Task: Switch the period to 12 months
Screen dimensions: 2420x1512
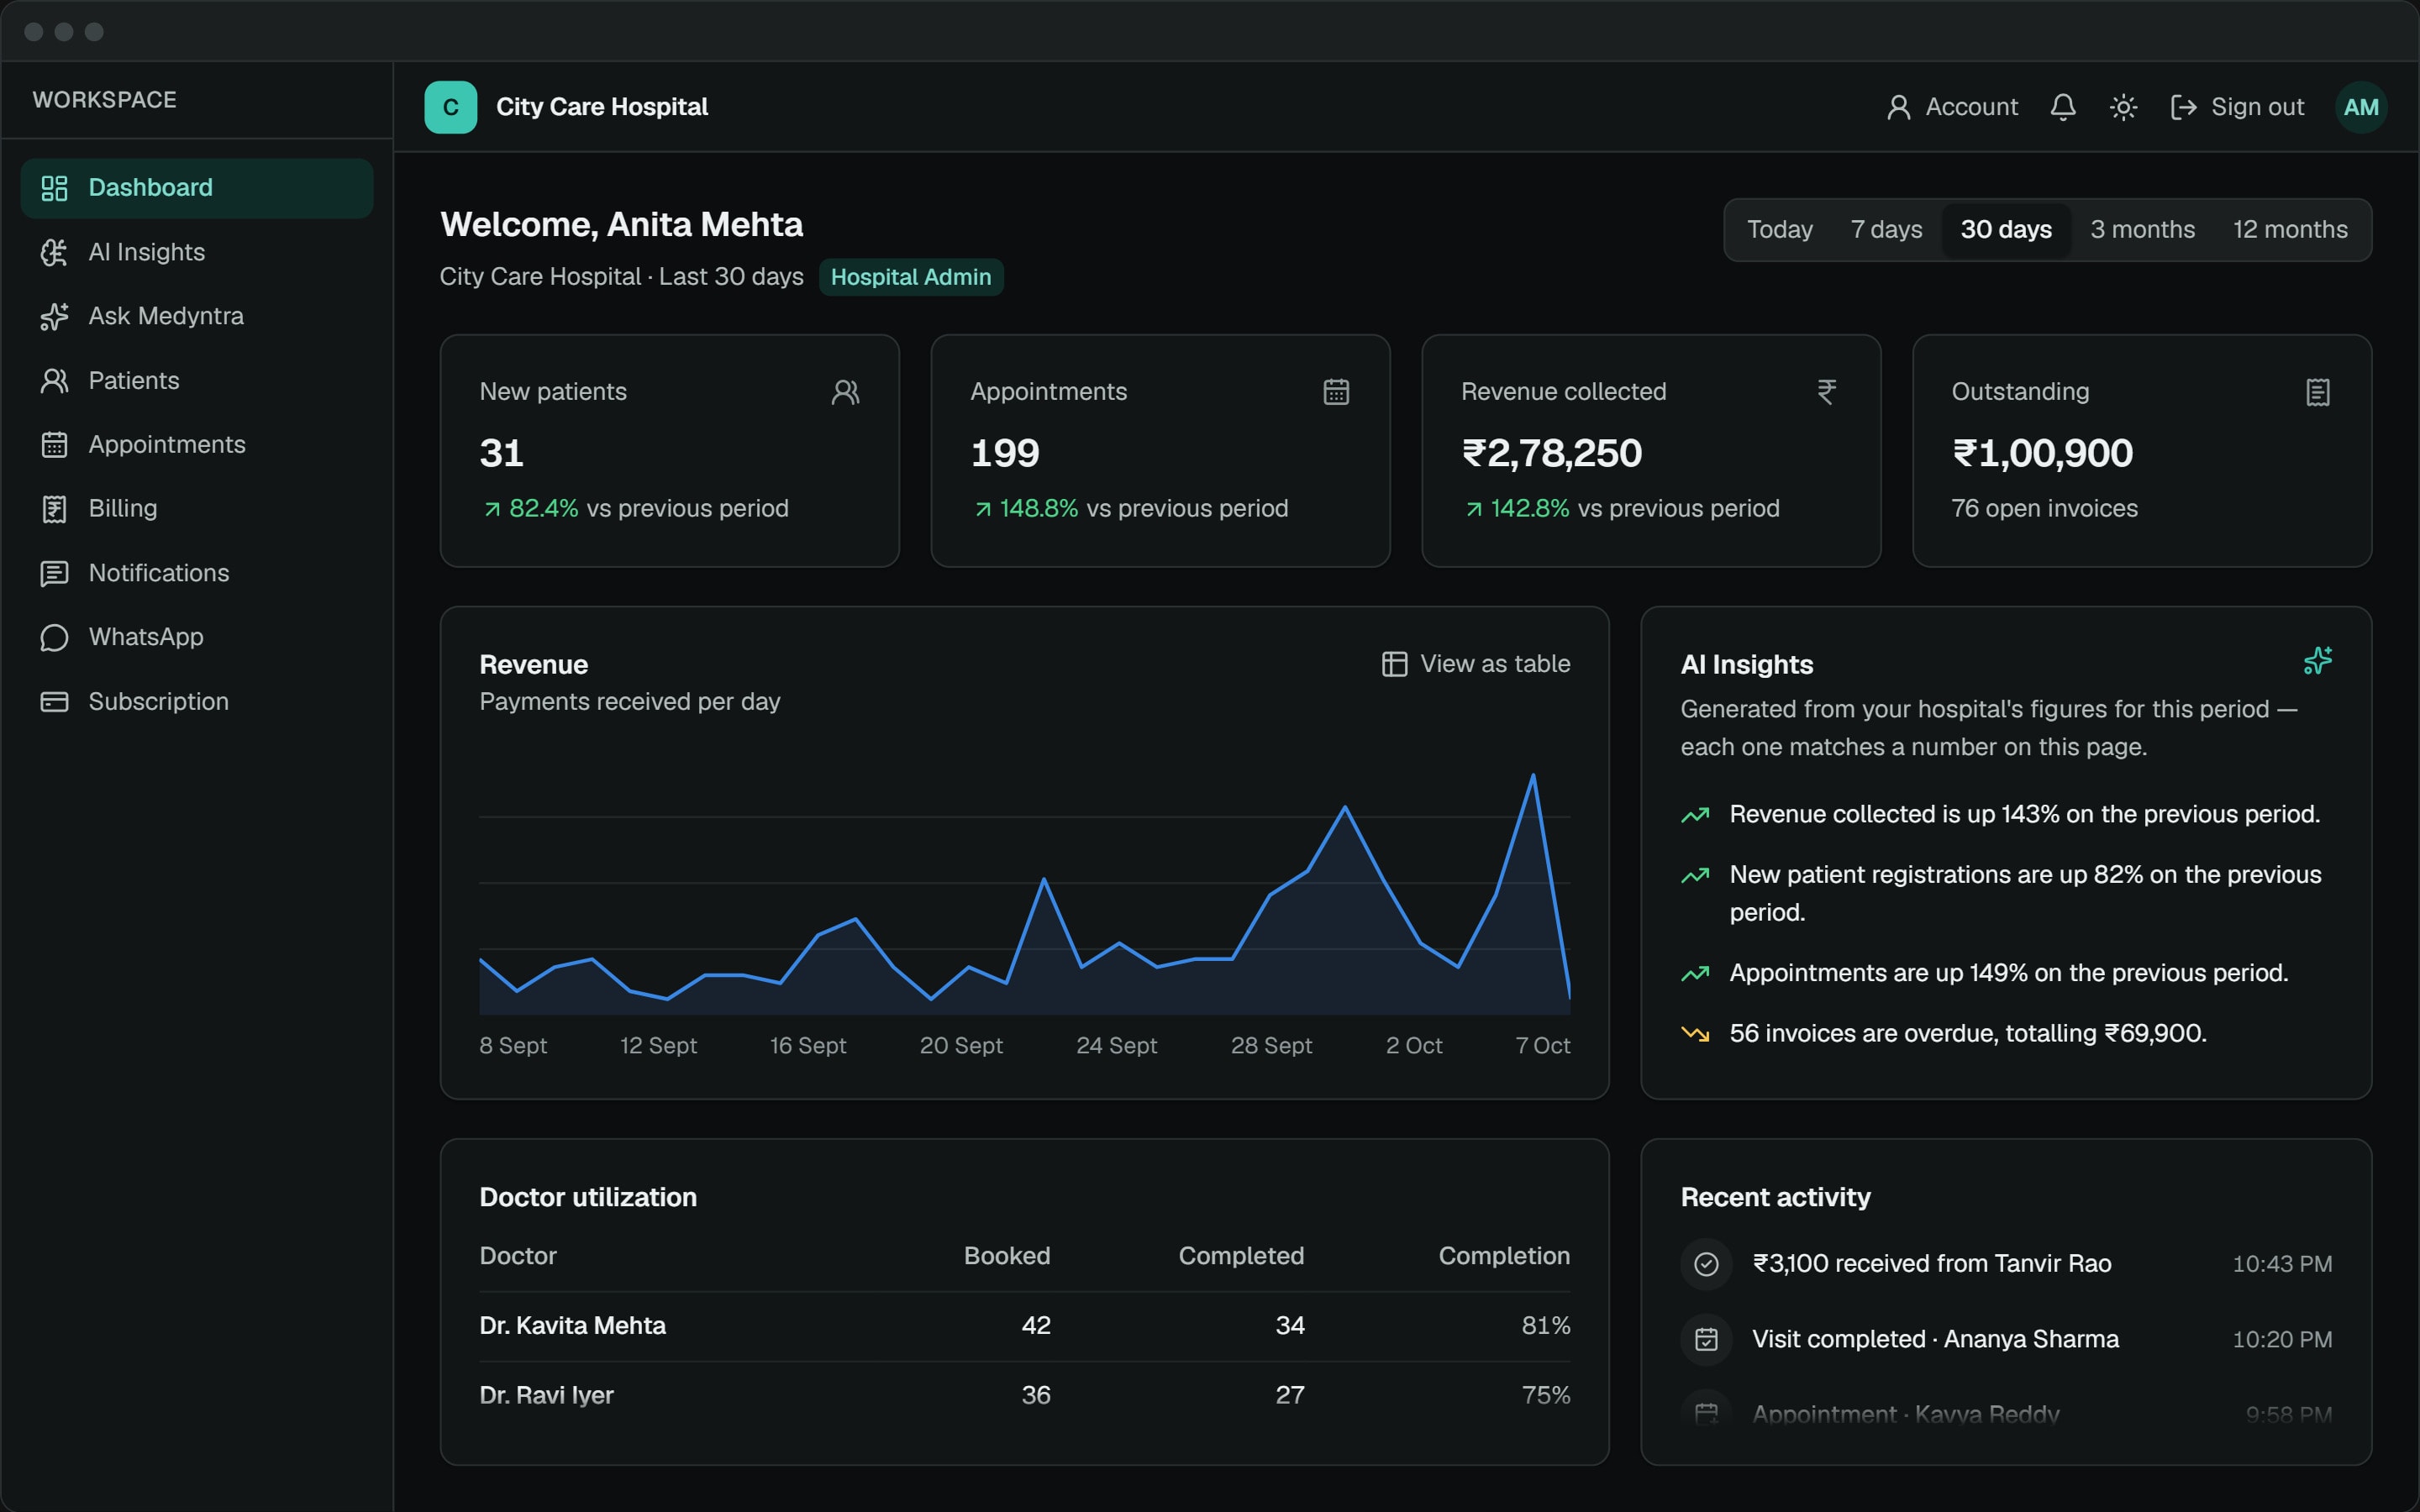Action: click(x=2290, y=230)
